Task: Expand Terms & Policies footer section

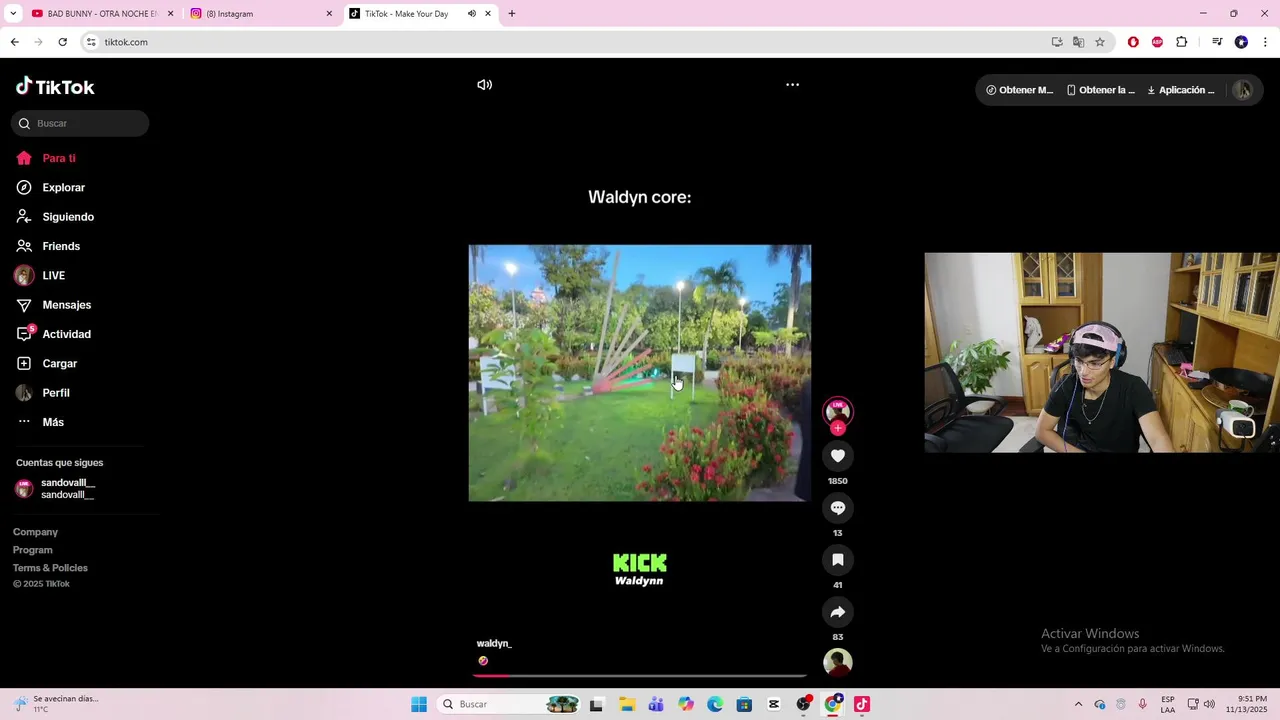Action: pyautogui.click(x=50, y=568)
